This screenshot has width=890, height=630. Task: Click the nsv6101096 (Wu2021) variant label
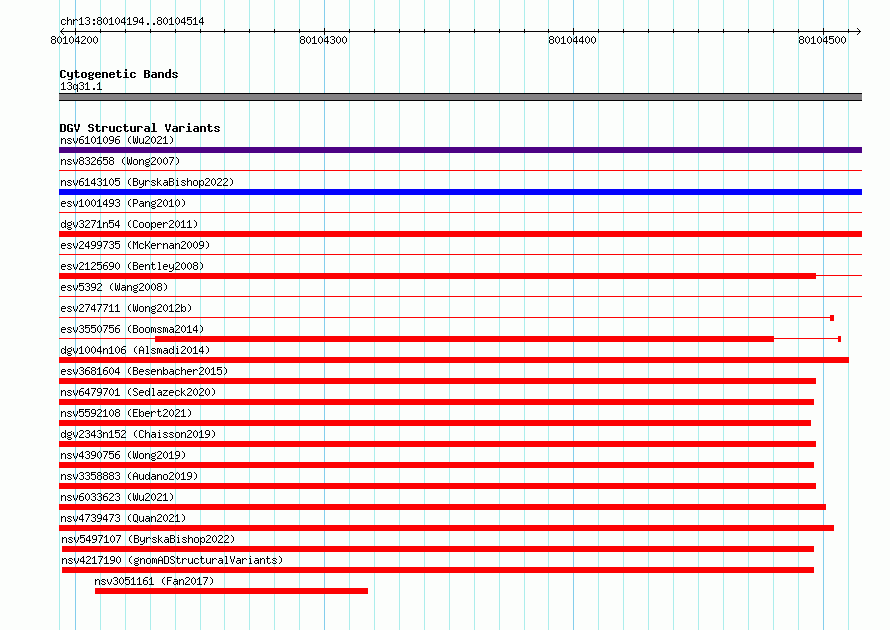(x=117, y=140)
